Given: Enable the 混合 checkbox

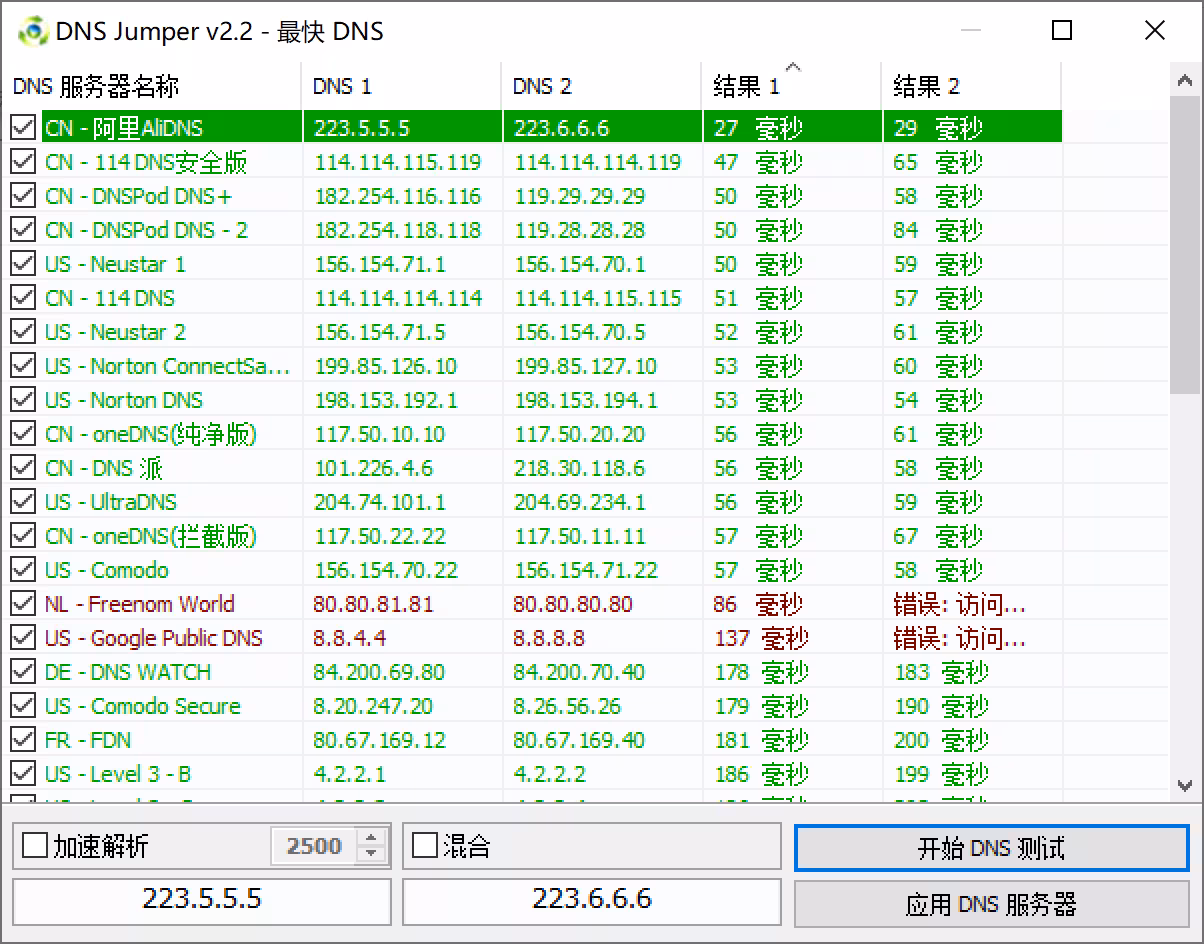Looking at the screenshot, I should (425, 846).
